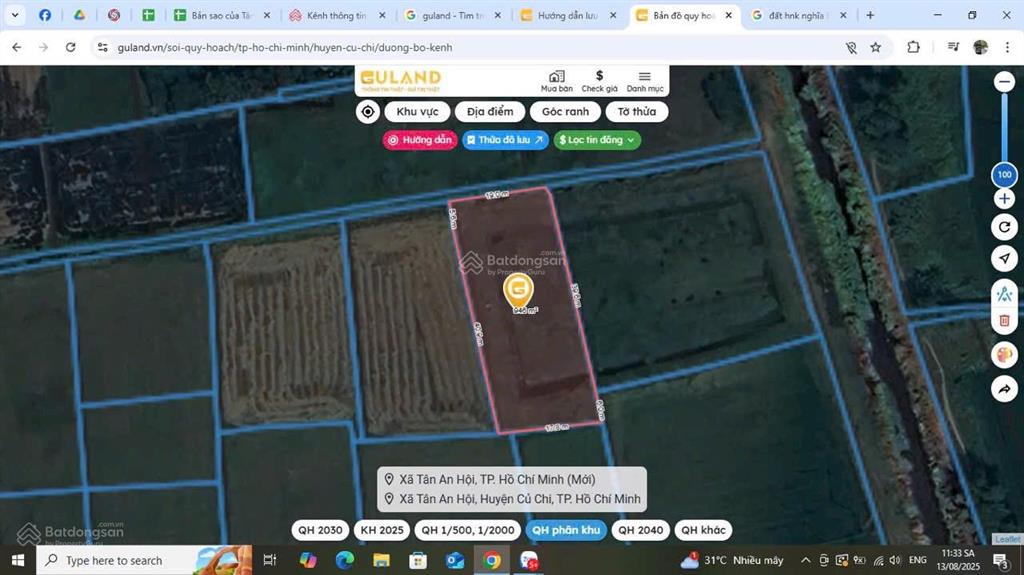Click the Check giá dollar icon
This screenshot has height=575, width=1024.
point(599,77)
